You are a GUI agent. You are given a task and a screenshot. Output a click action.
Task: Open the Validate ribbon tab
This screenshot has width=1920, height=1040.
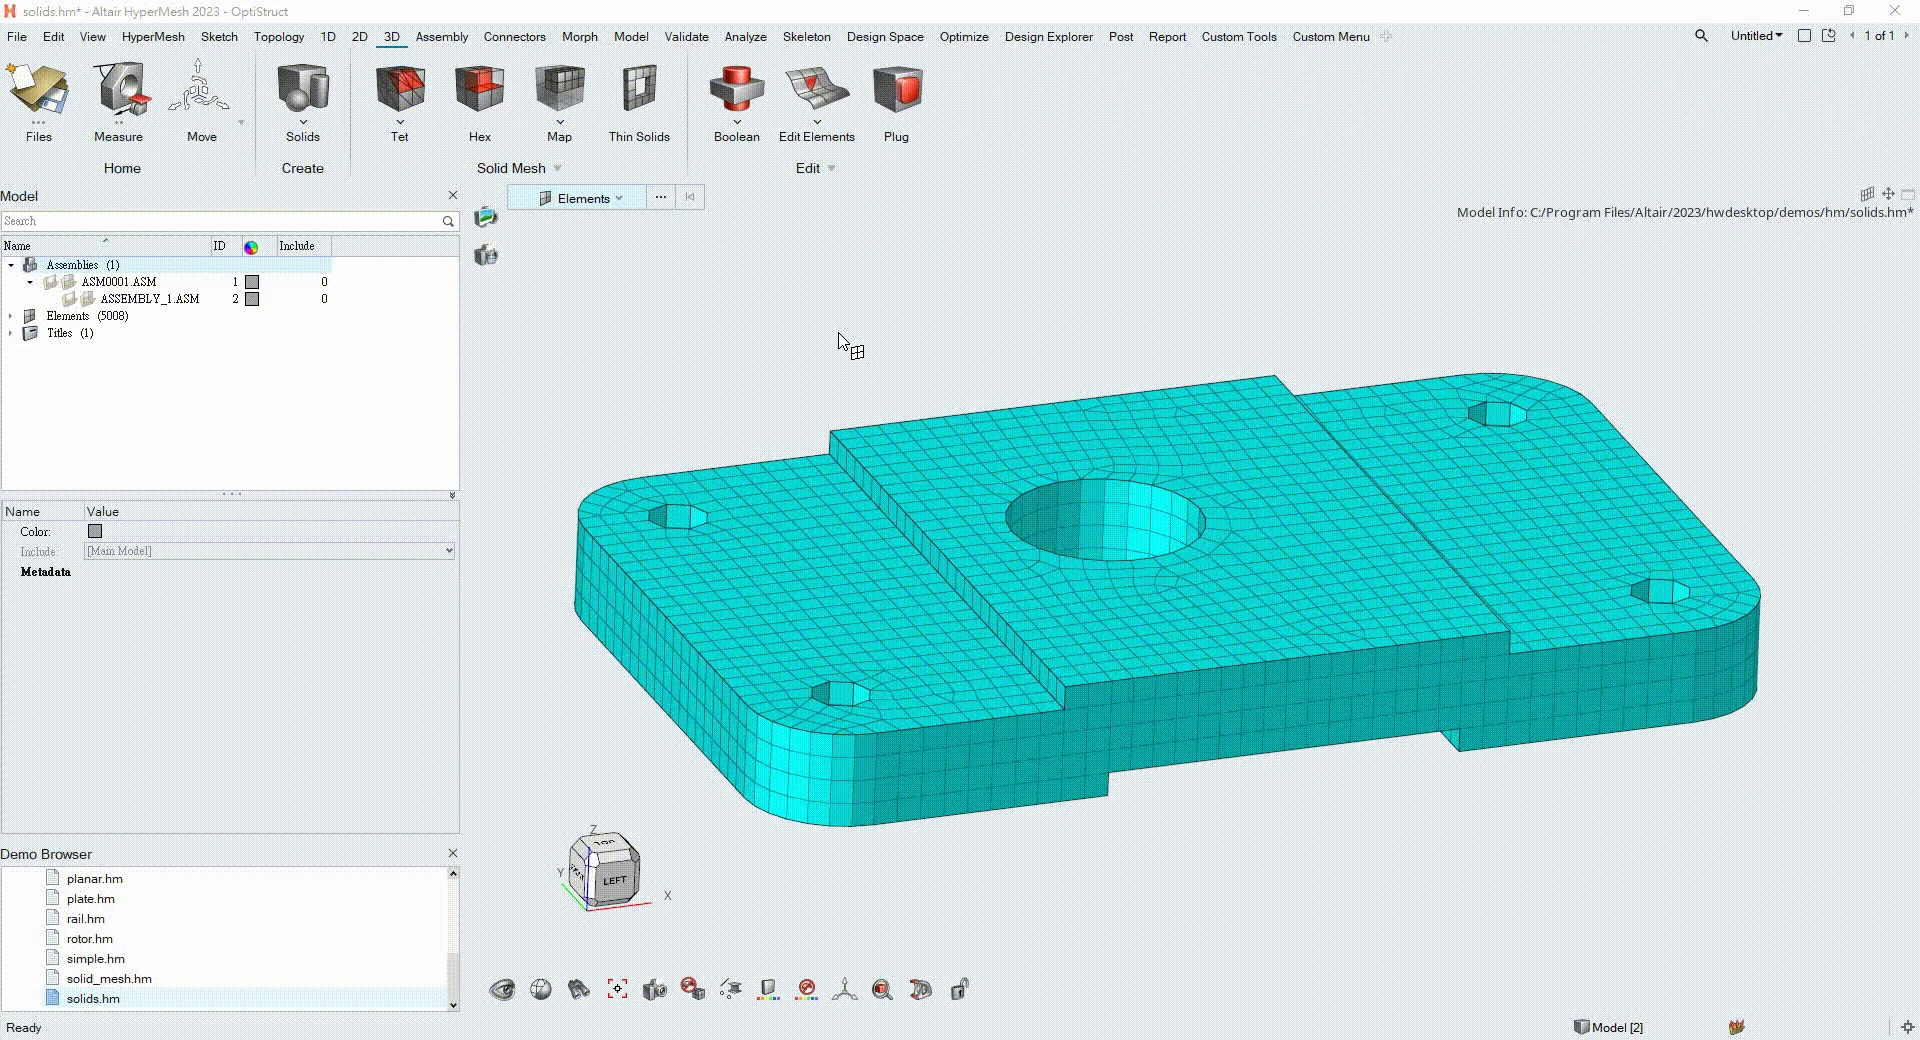tap(686, 37)
